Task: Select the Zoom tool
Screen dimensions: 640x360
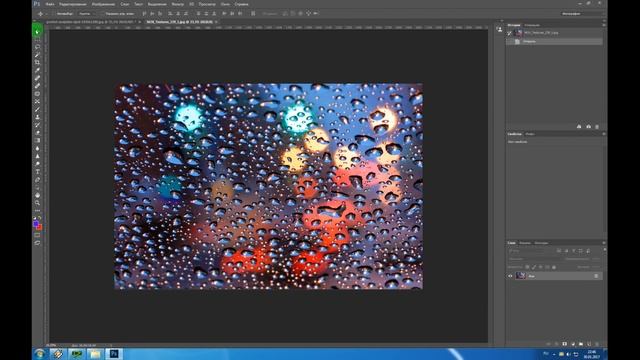Action: tap(37, 203)
